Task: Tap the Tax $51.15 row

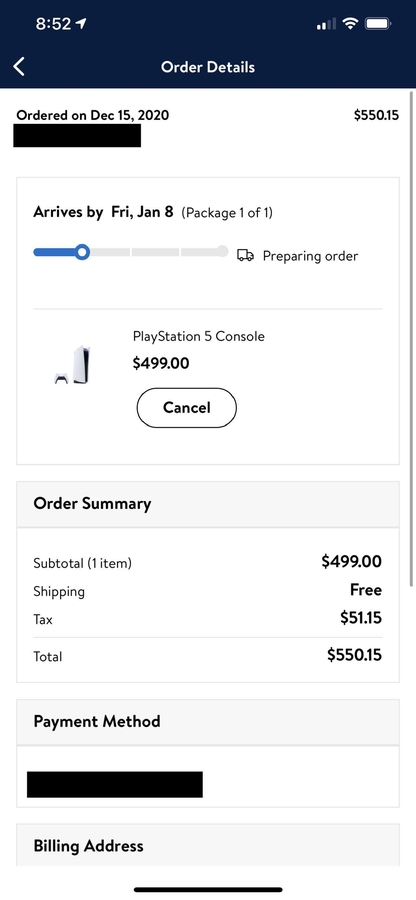Action: click(208, 619)
